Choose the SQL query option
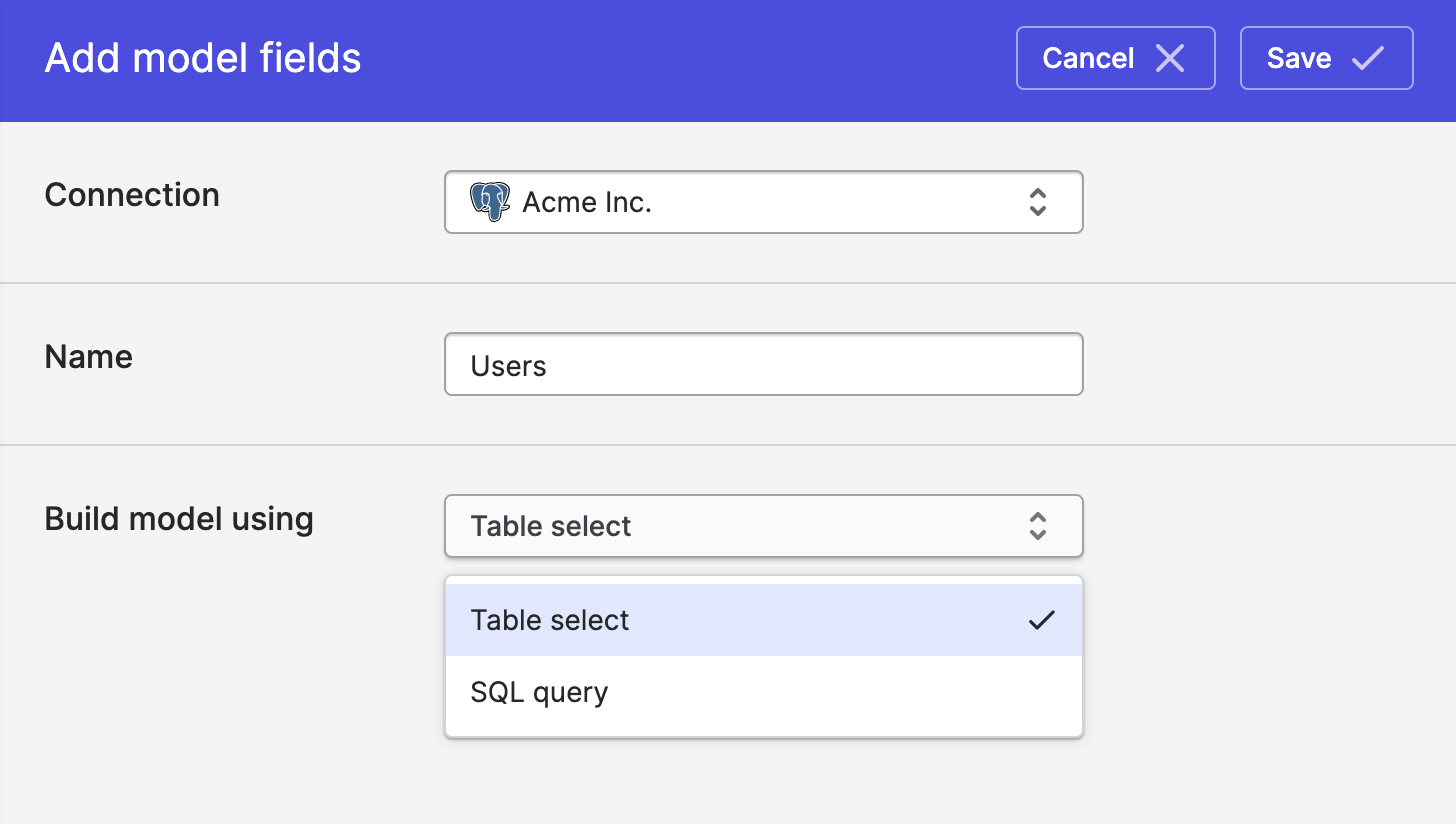 [x=763, y=692]
